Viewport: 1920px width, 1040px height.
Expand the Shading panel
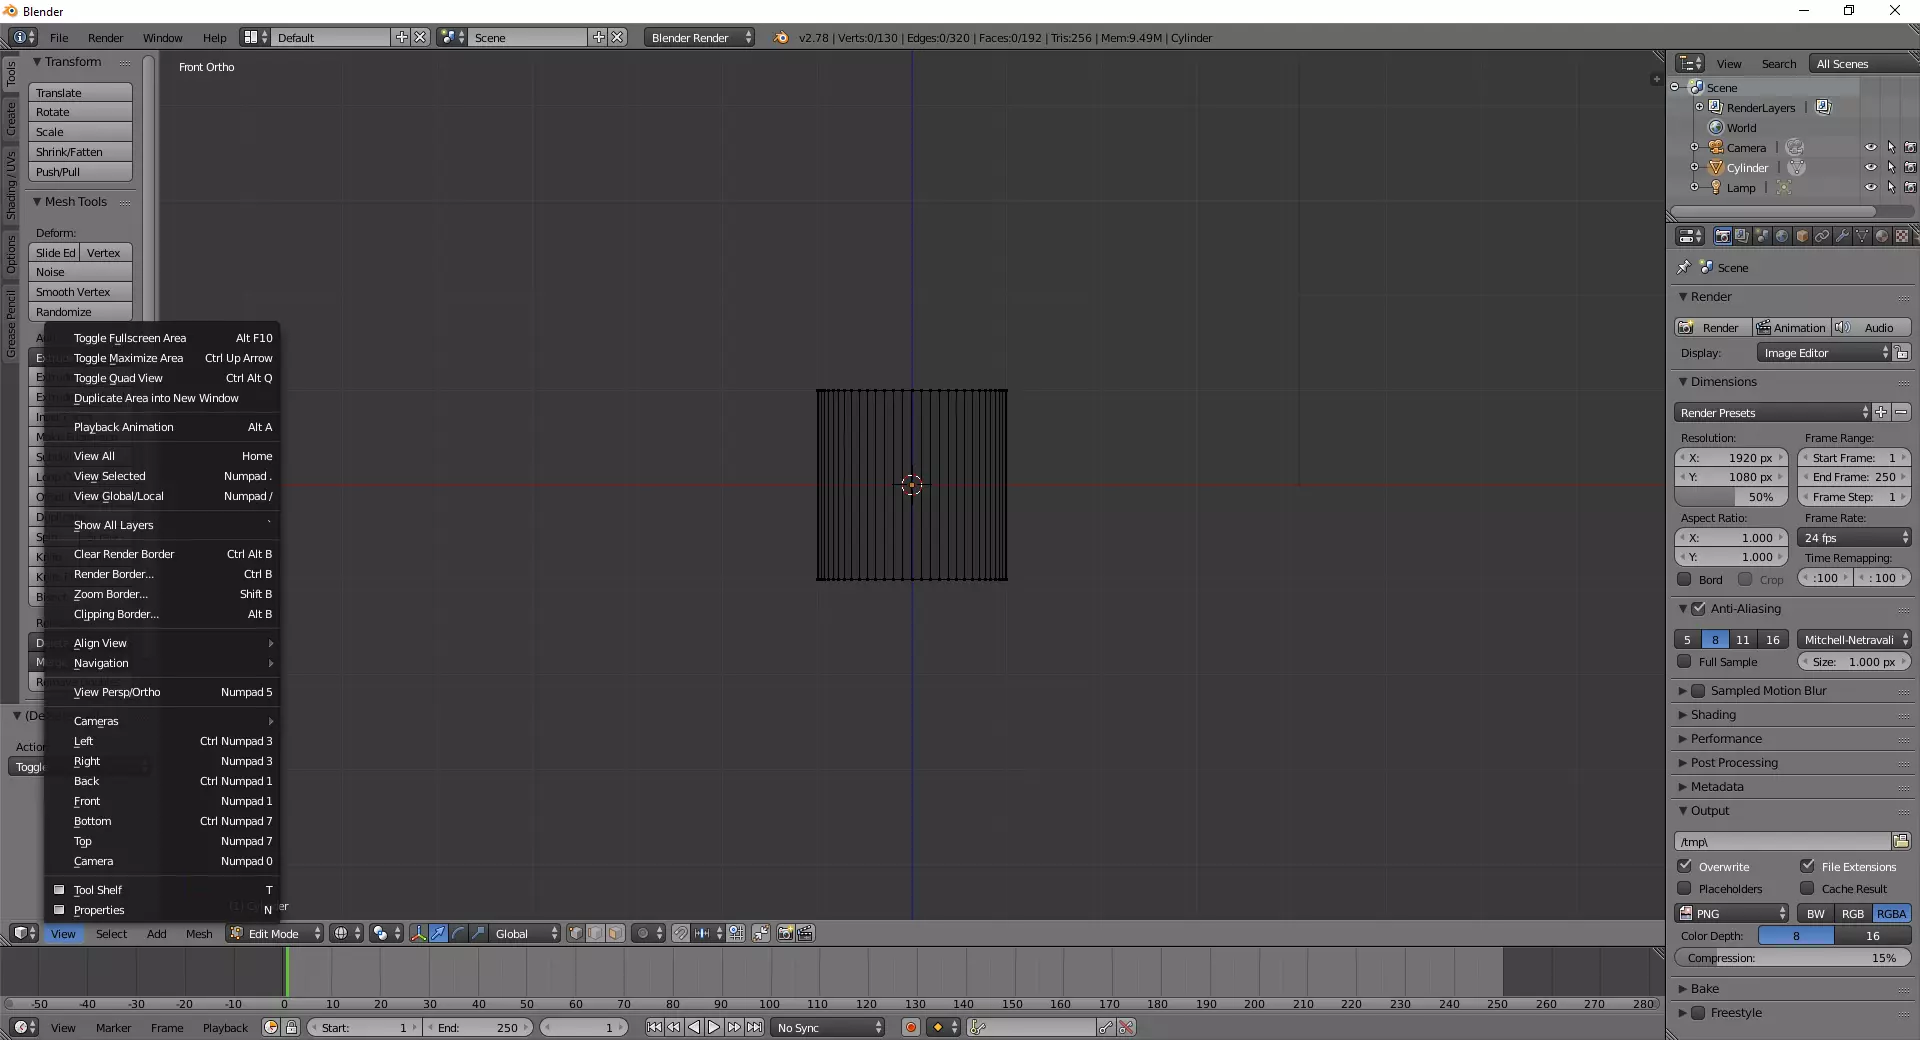tap(1713, 715)
